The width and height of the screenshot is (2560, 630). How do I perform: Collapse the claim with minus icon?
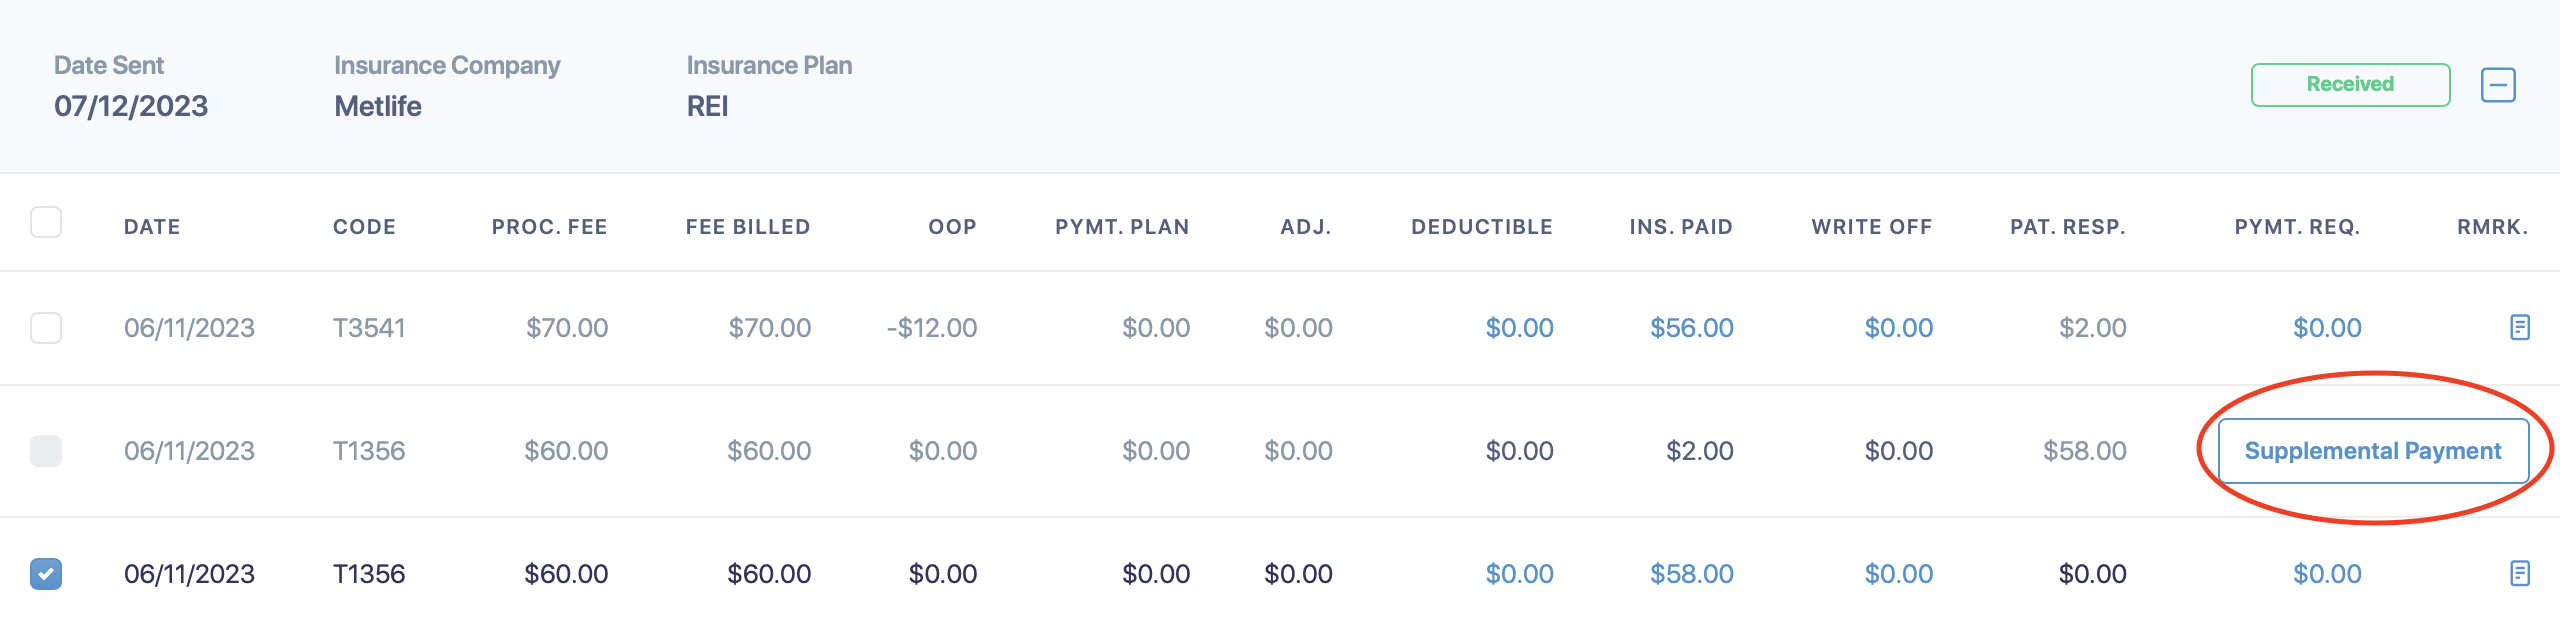click(2498, 85)
